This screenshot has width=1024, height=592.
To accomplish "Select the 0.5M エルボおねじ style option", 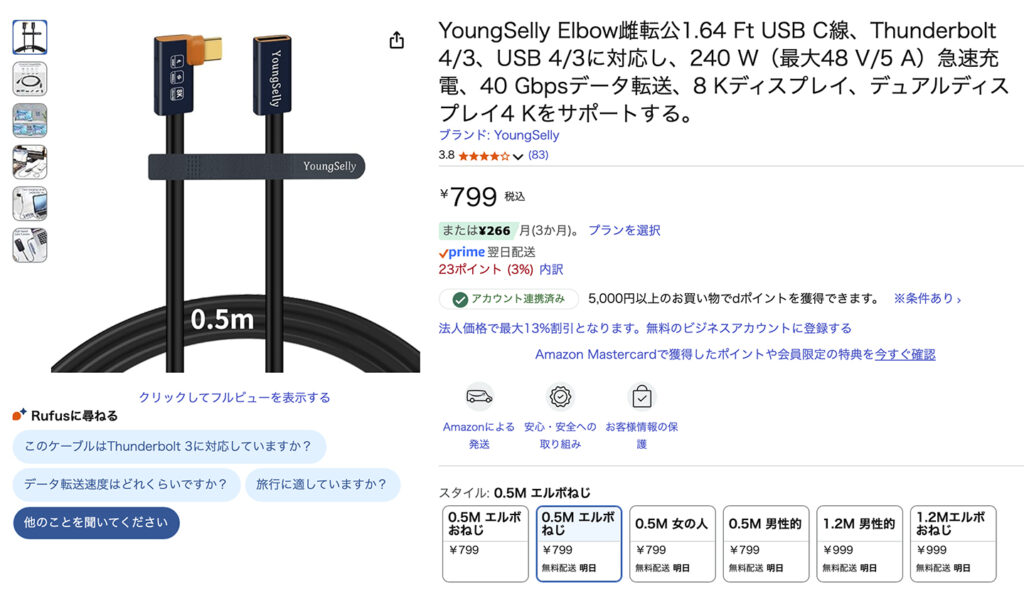I will click(485, 544).
